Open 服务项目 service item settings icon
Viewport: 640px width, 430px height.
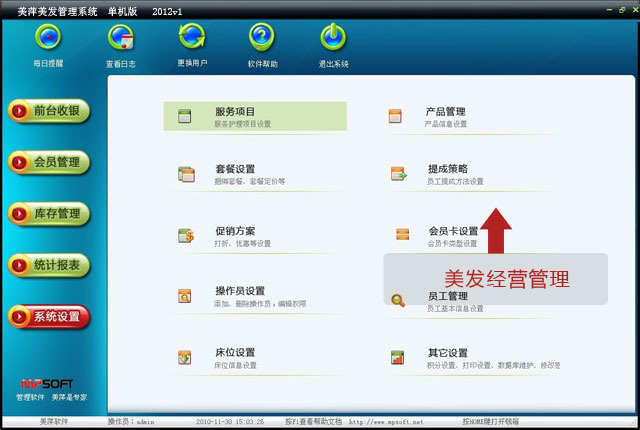coord(185,116)
